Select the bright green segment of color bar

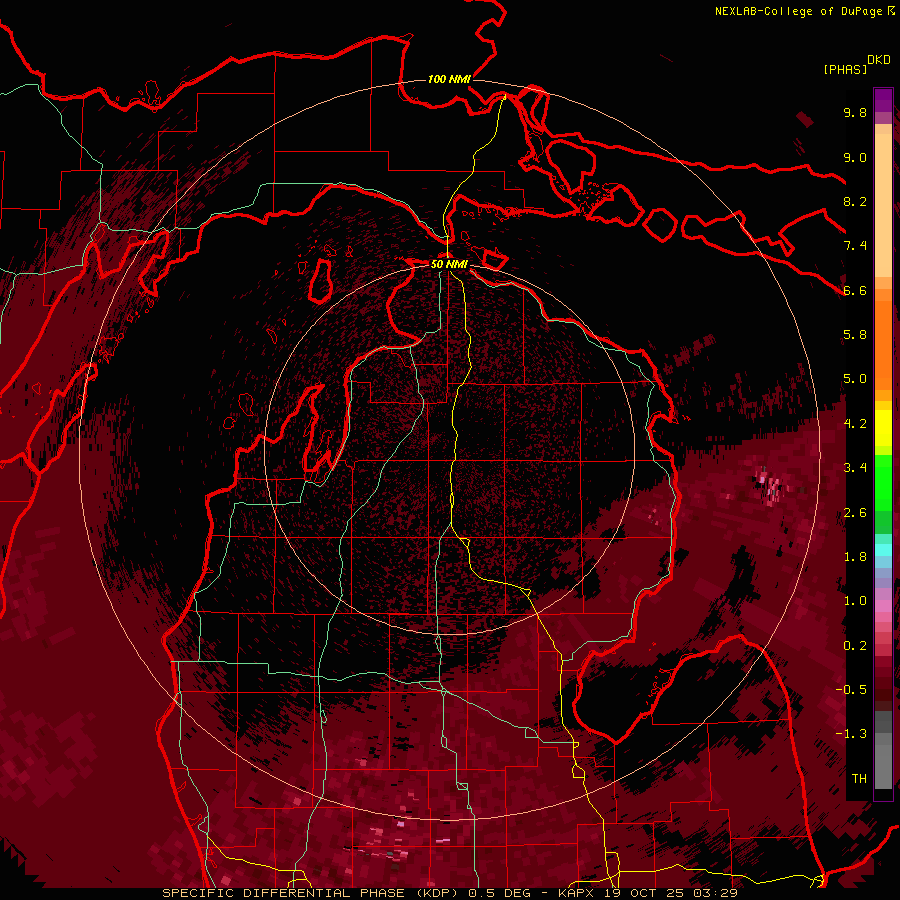883,484
